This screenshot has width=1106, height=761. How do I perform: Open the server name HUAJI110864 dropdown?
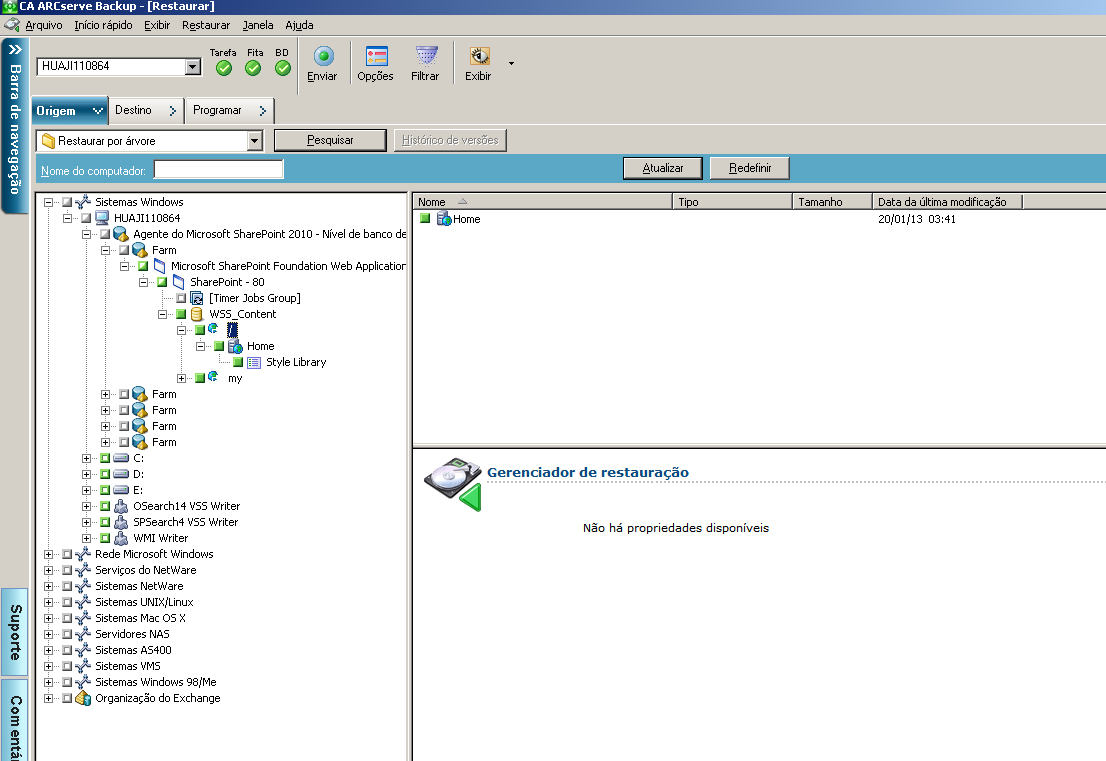193,67
